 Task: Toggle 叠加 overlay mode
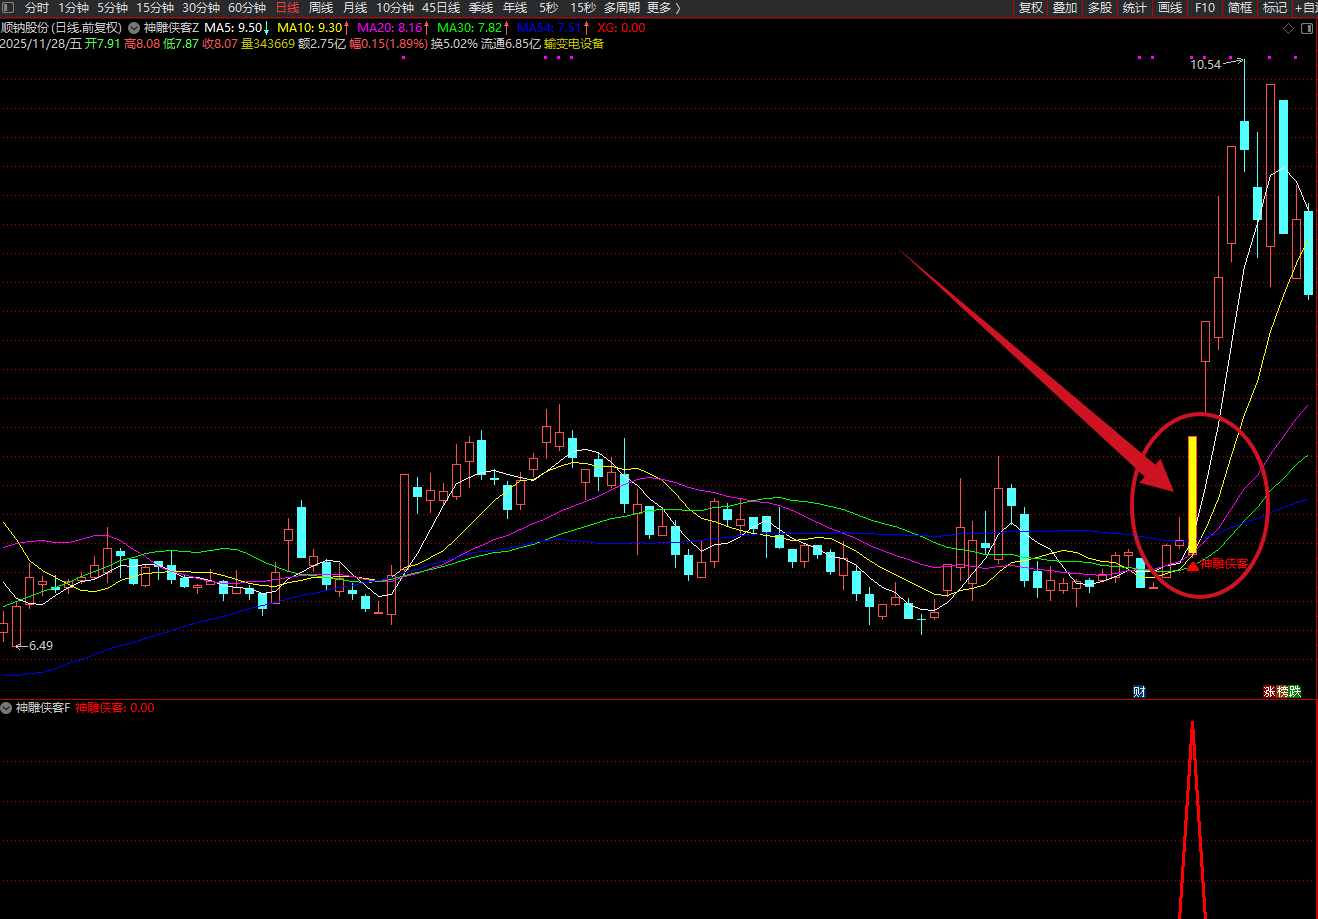tap(1065, 8)
